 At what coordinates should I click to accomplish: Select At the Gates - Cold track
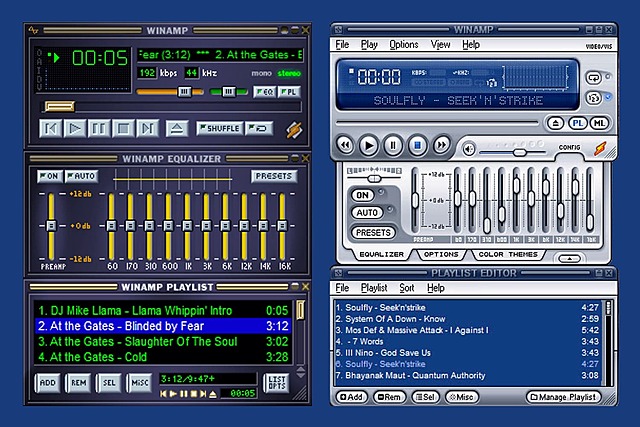(x=163, y=357)
